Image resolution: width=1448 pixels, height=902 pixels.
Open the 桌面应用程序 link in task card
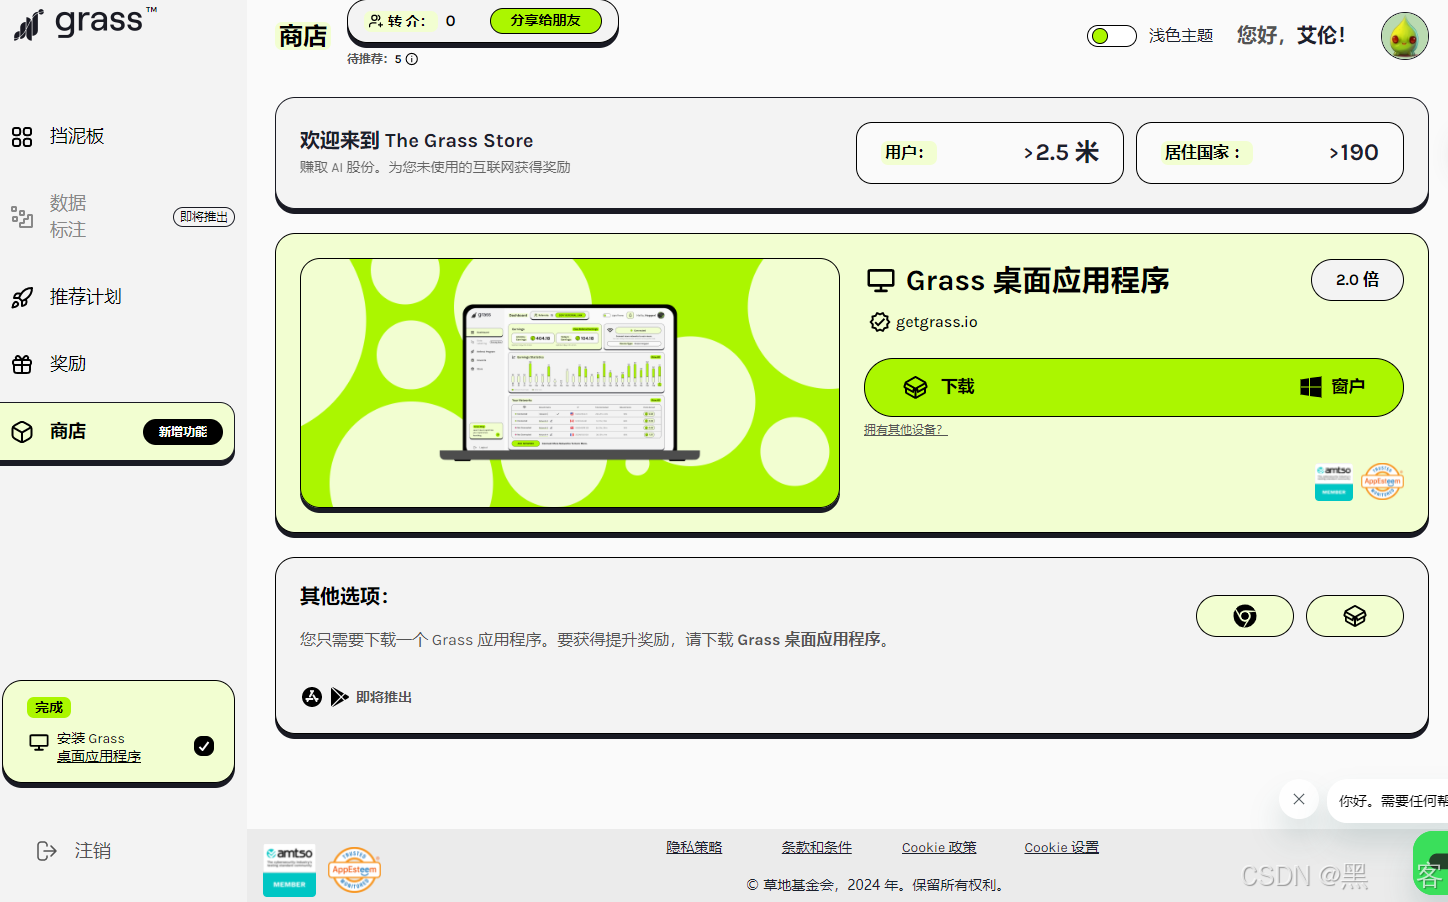pos(99,757)
